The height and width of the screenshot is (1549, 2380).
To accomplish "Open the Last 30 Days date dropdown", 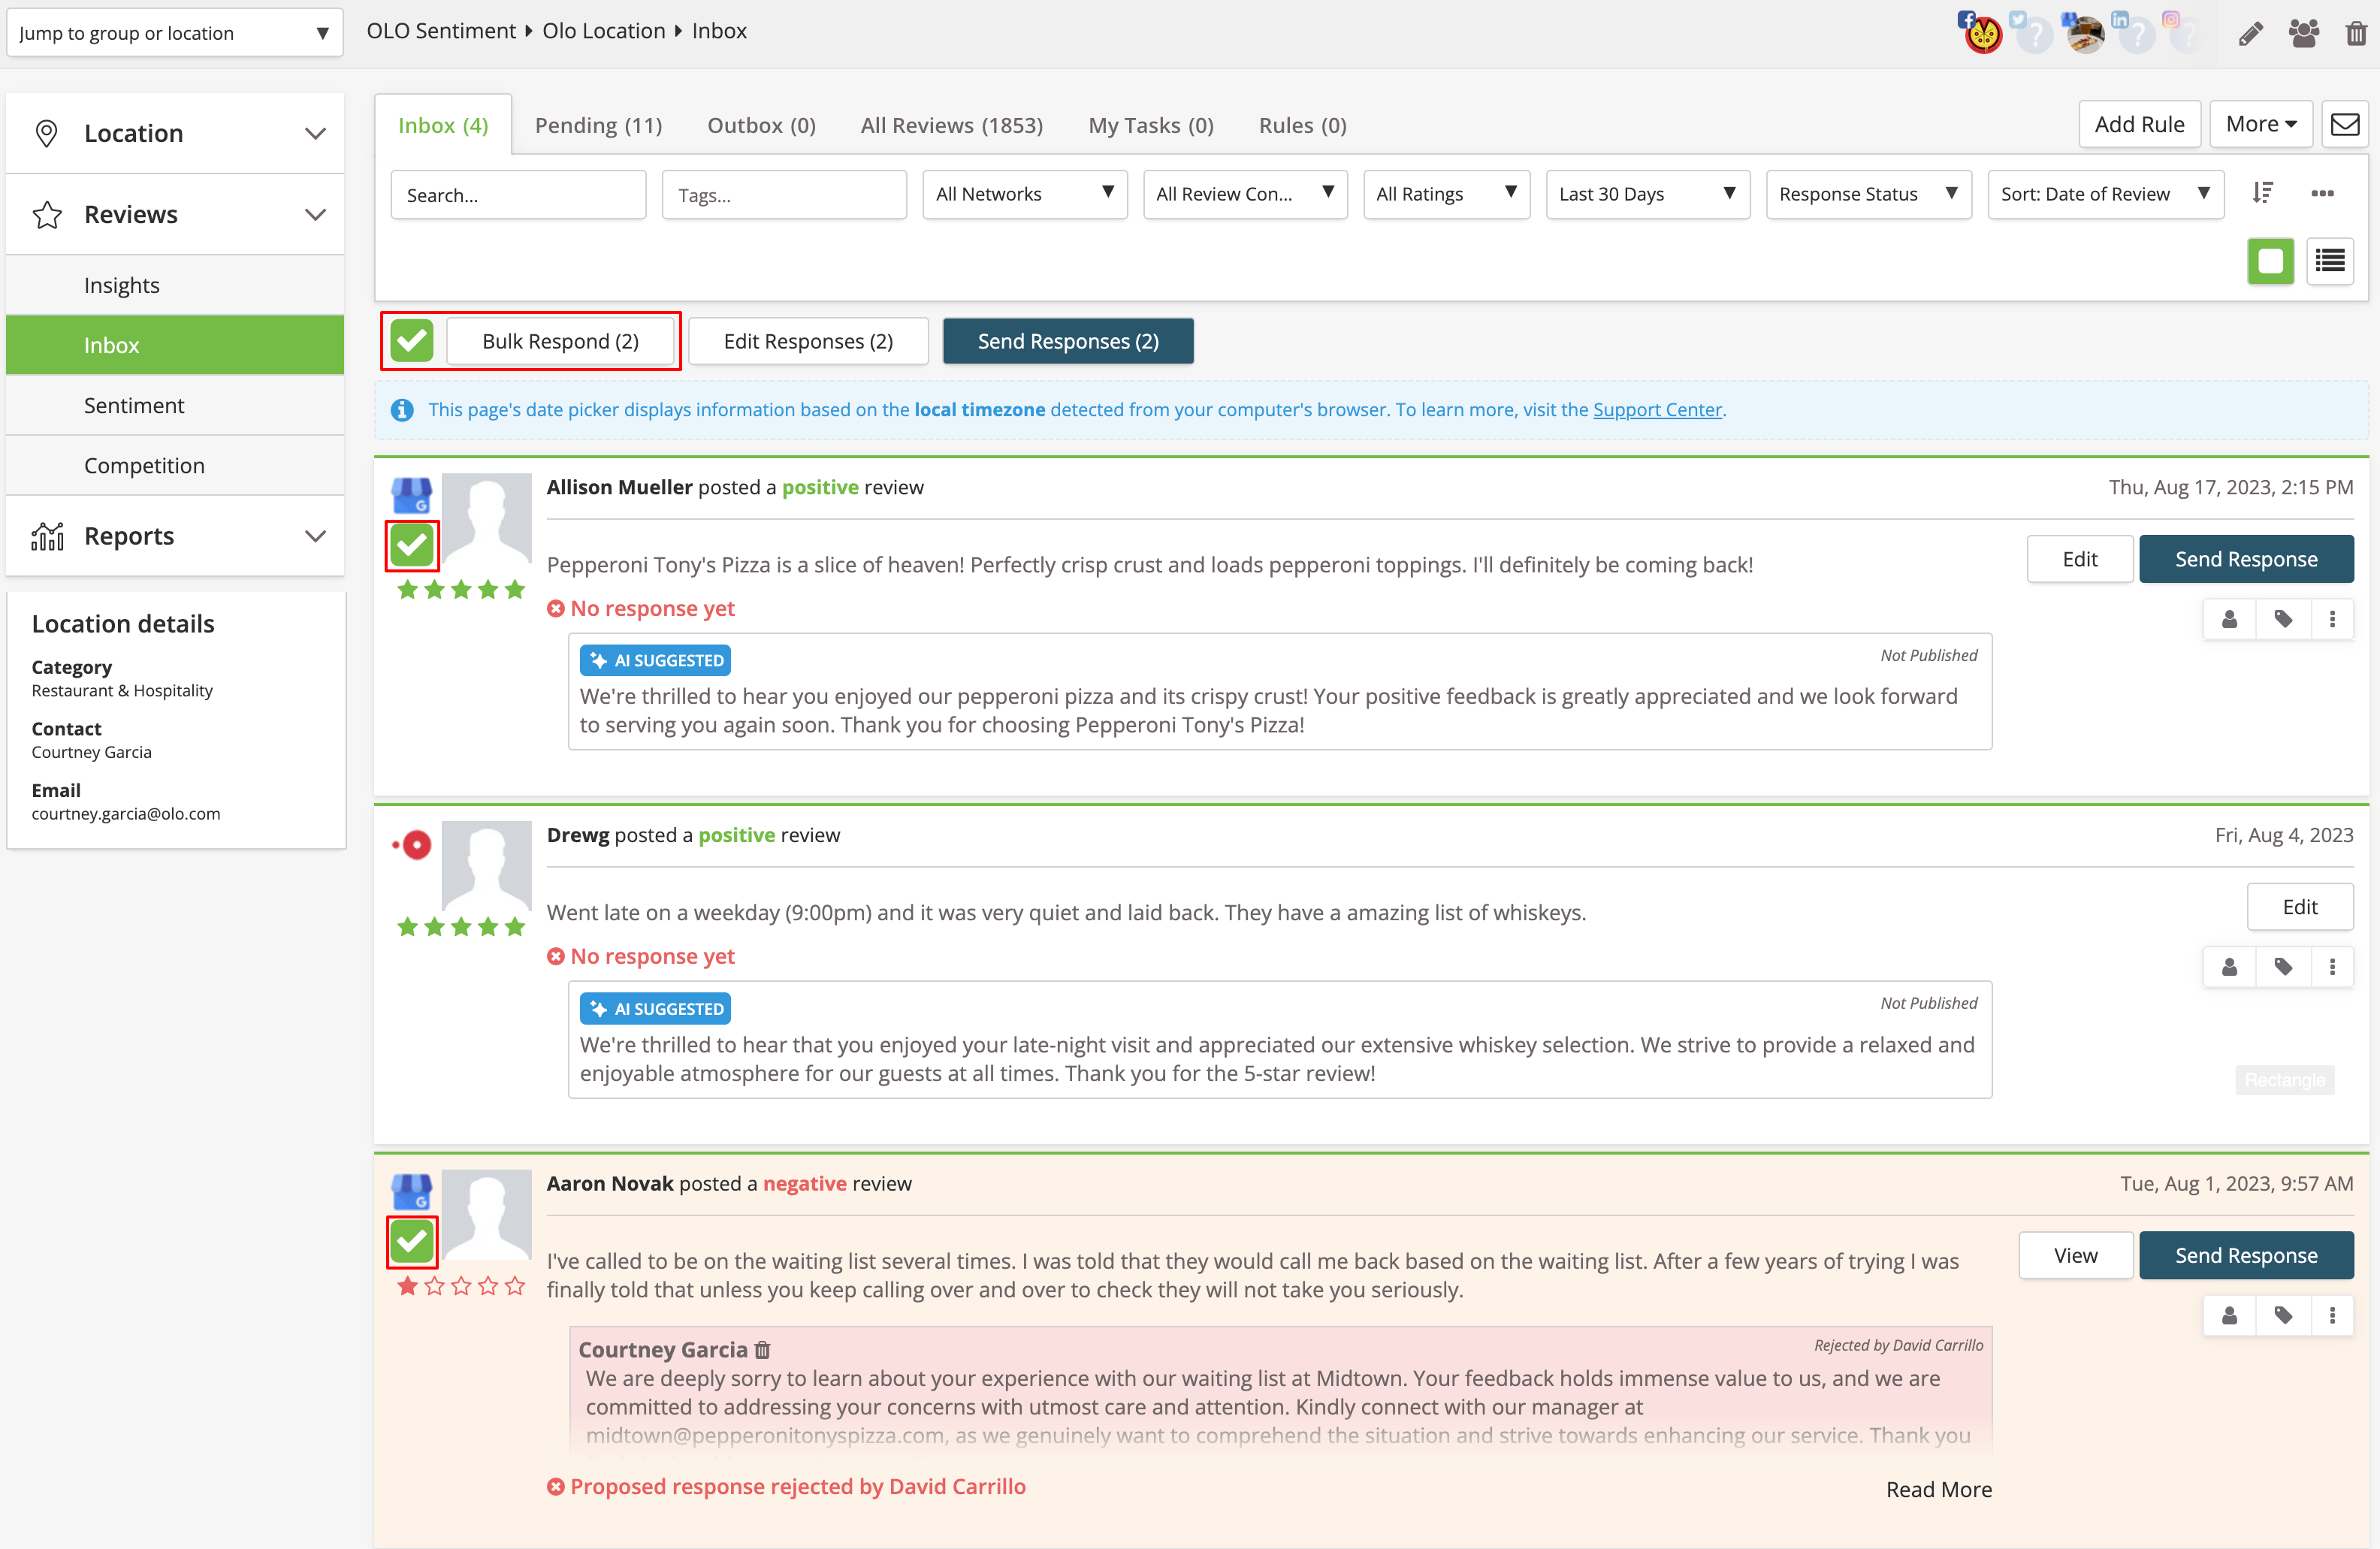I will [x=1647, y=194].
